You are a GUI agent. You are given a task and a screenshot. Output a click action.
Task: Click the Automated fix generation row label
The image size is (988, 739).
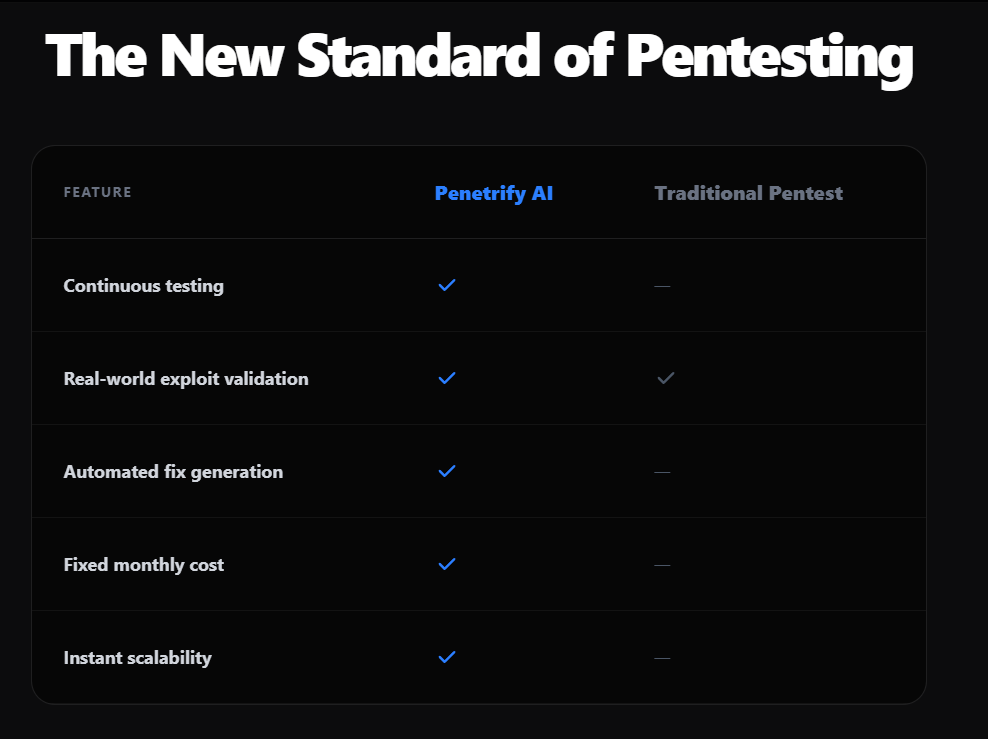[x=173, y=471]
